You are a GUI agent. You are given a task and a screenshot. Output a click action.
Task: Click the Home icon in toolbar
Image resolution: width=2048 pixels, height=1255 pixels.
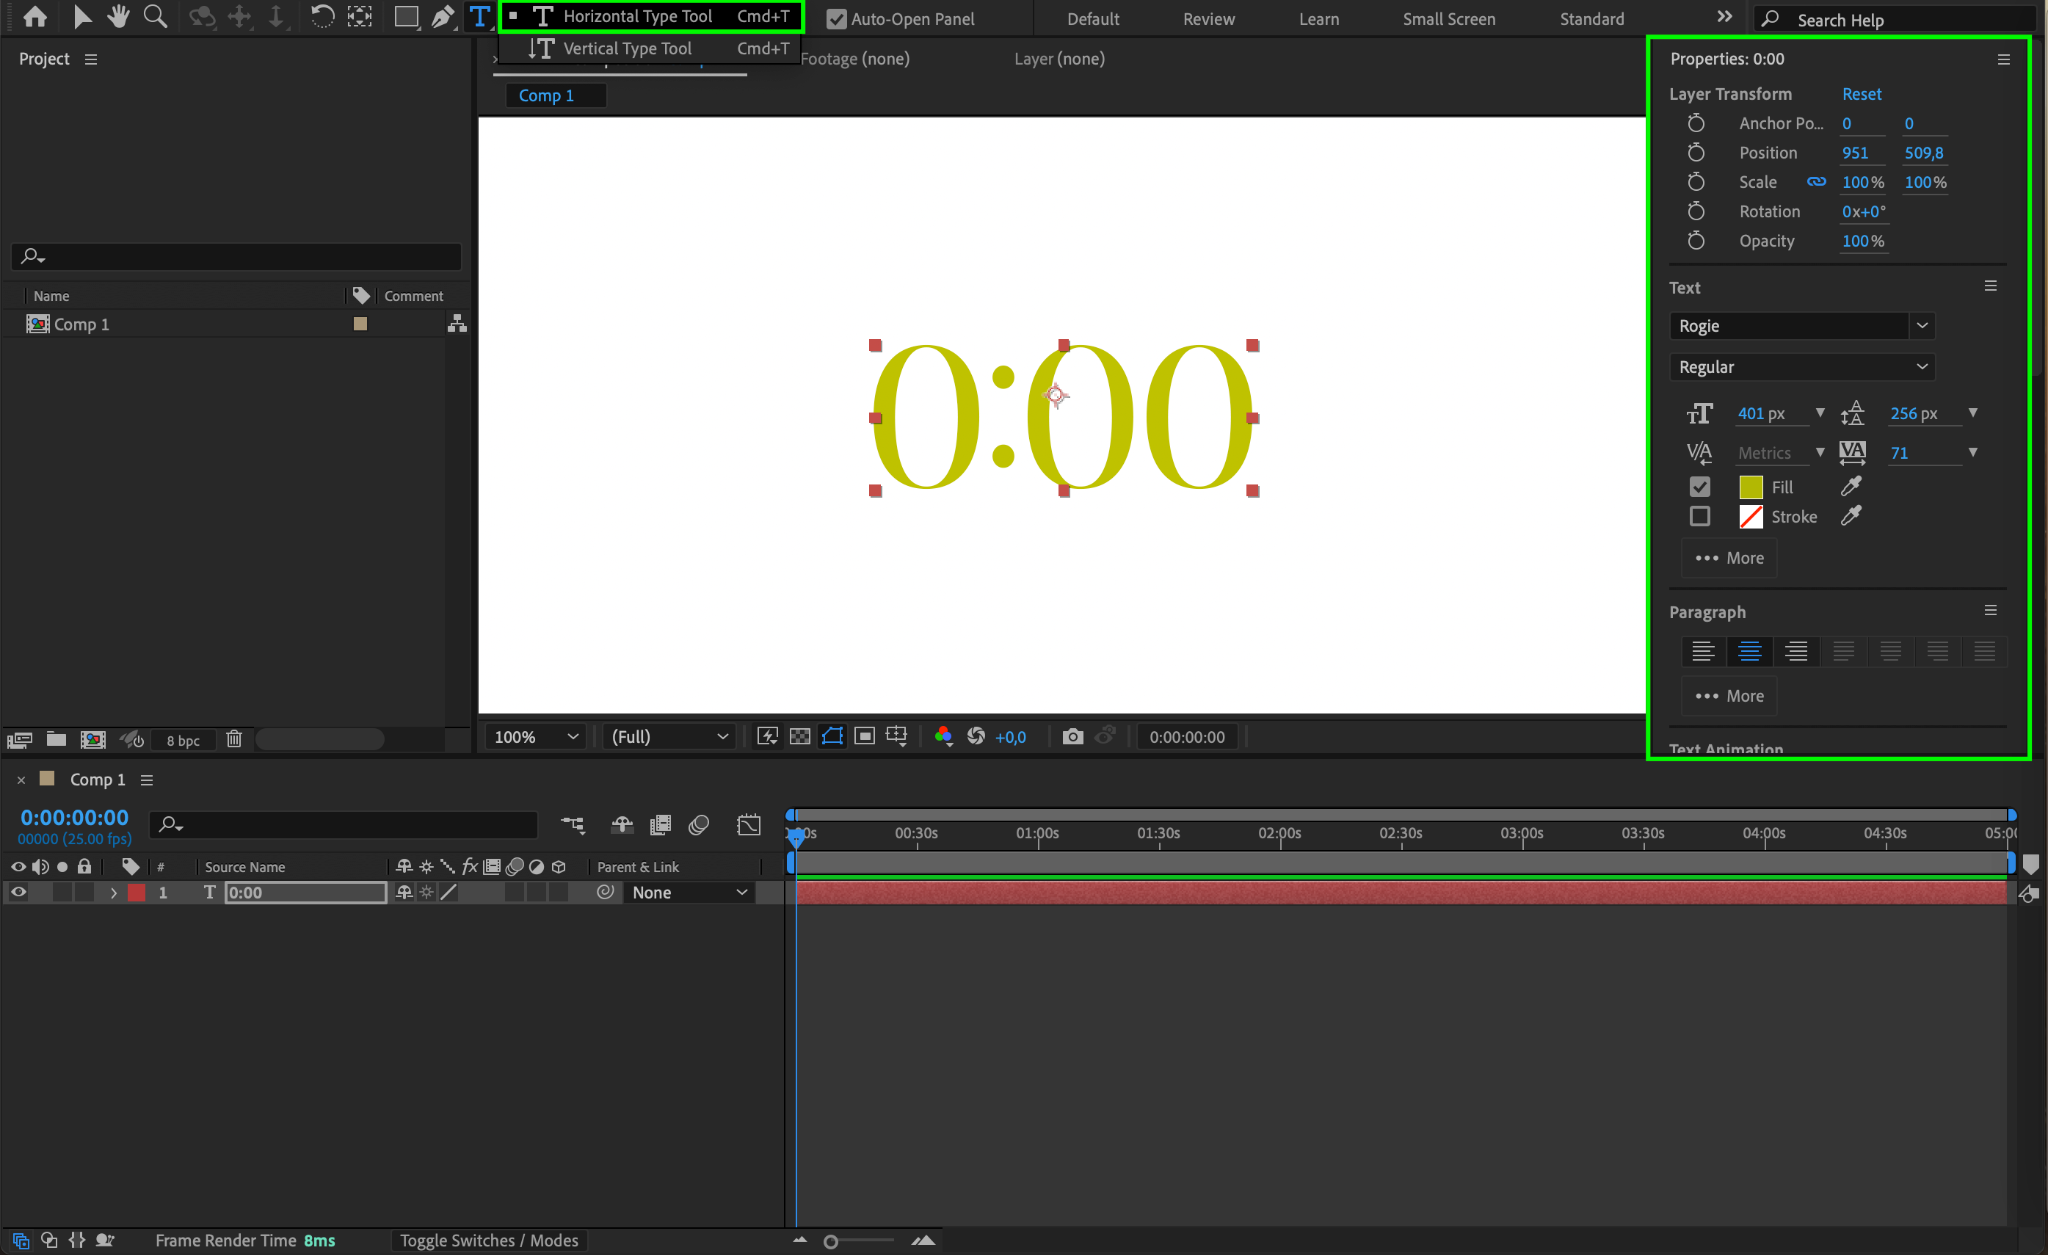[x=35, y=17]
